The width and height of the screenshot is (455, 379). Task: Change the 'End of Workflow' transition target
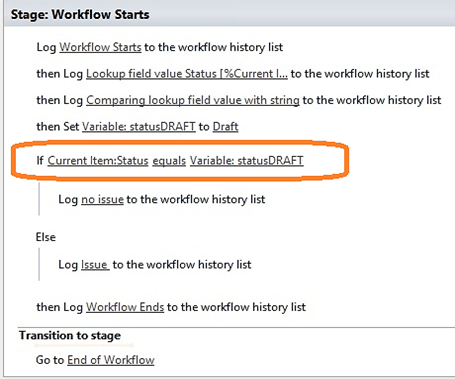click(x=111, y=360)
